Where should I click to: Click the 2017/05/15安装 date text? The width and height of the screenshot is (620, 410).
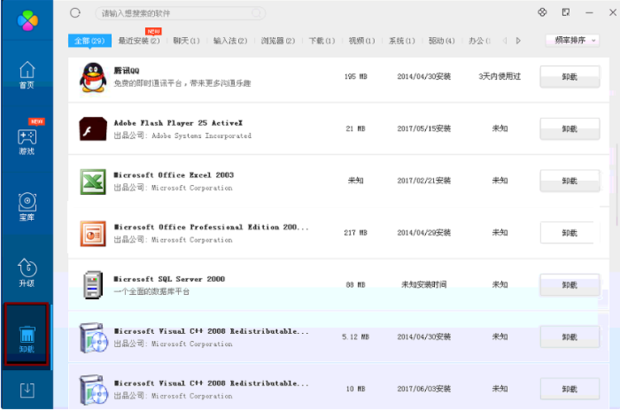click(424, 128)
